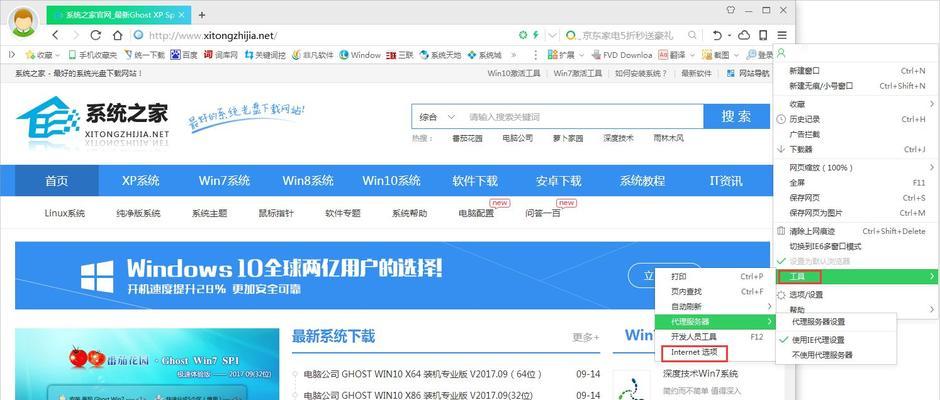The width and height of the screenshot is (940, 400).
Task: Open the 软件下载 navigation link
Action: tap(475, 181)
